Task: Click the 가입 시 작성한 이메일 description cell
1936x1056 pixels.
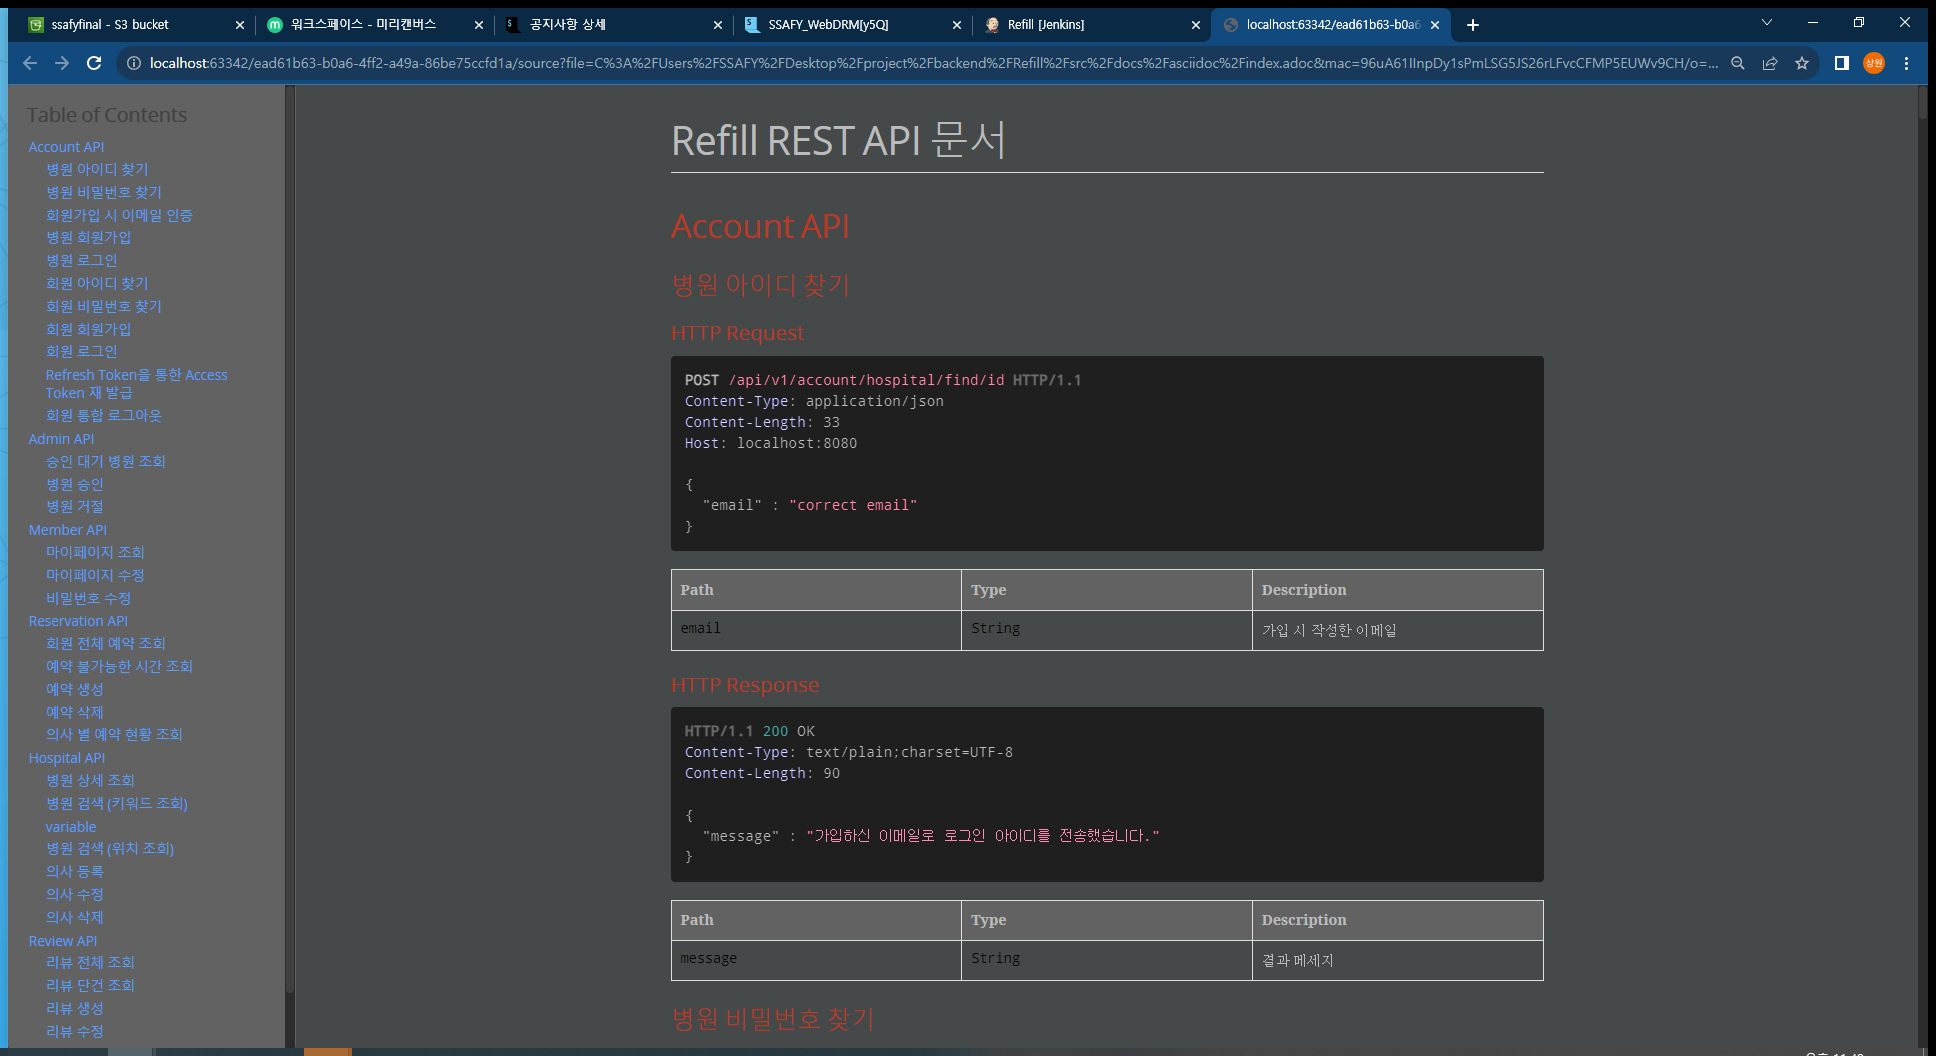Action: tap(1397, 630)
